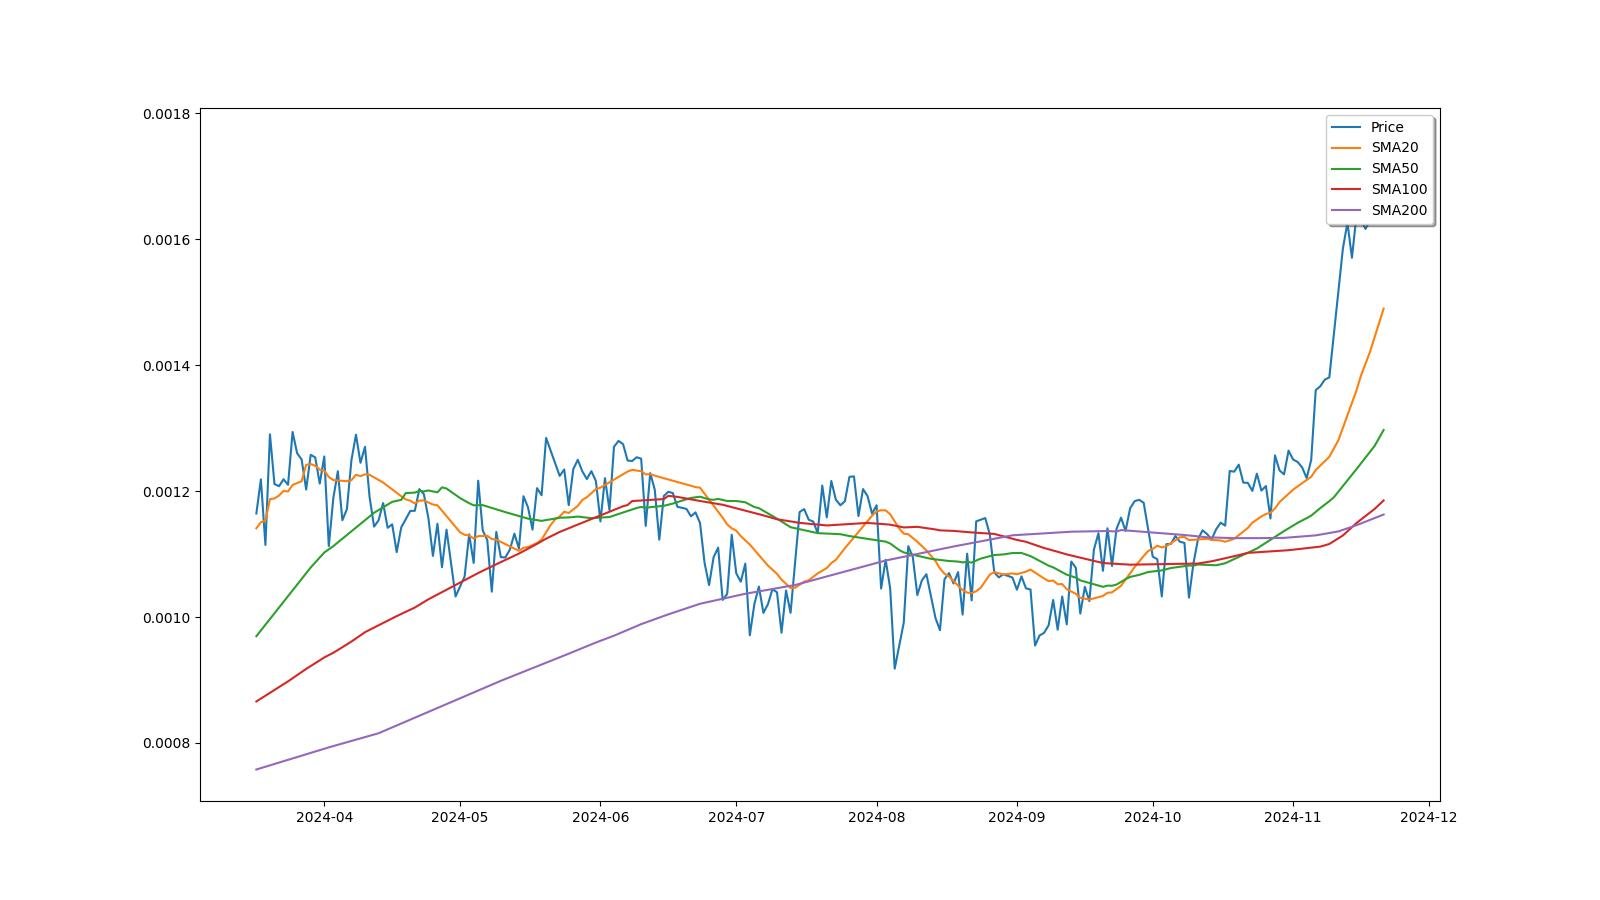The height and width of the screenshot is (900, 1600).
Task: Click the Price legend label
Action: coord(1387,127)
